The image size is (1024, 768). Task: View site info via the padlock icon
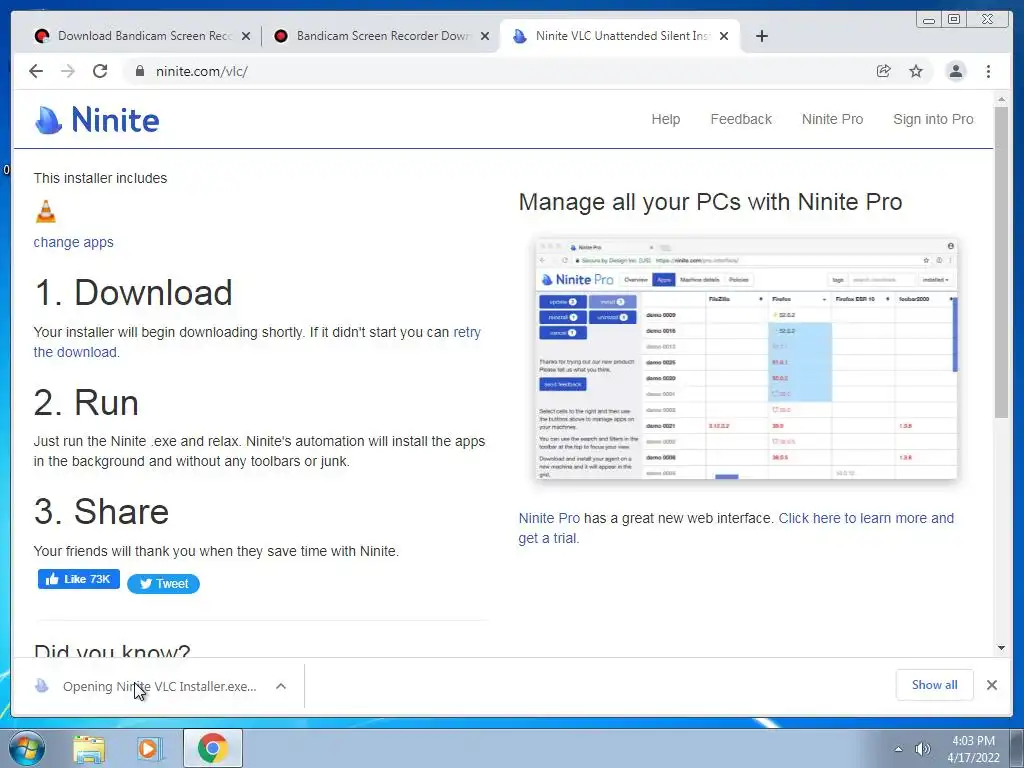pos(139,71)
